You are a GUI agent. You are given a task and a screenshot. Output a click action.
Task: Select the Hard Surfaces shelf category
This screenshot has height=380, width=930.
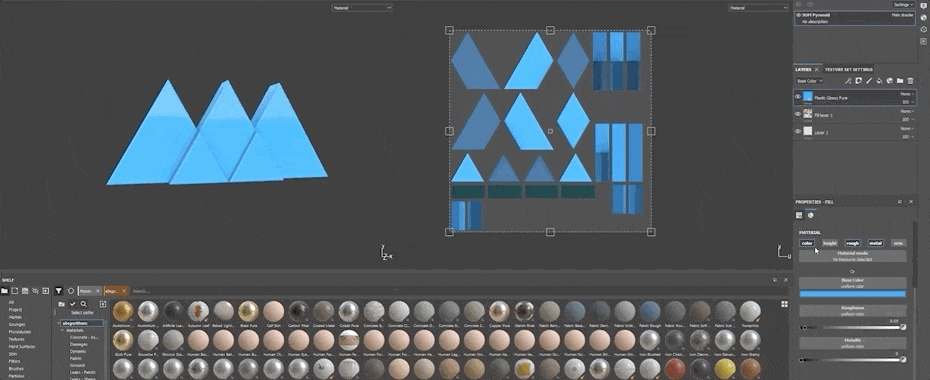pyautogui.click(x=21, y=347)
